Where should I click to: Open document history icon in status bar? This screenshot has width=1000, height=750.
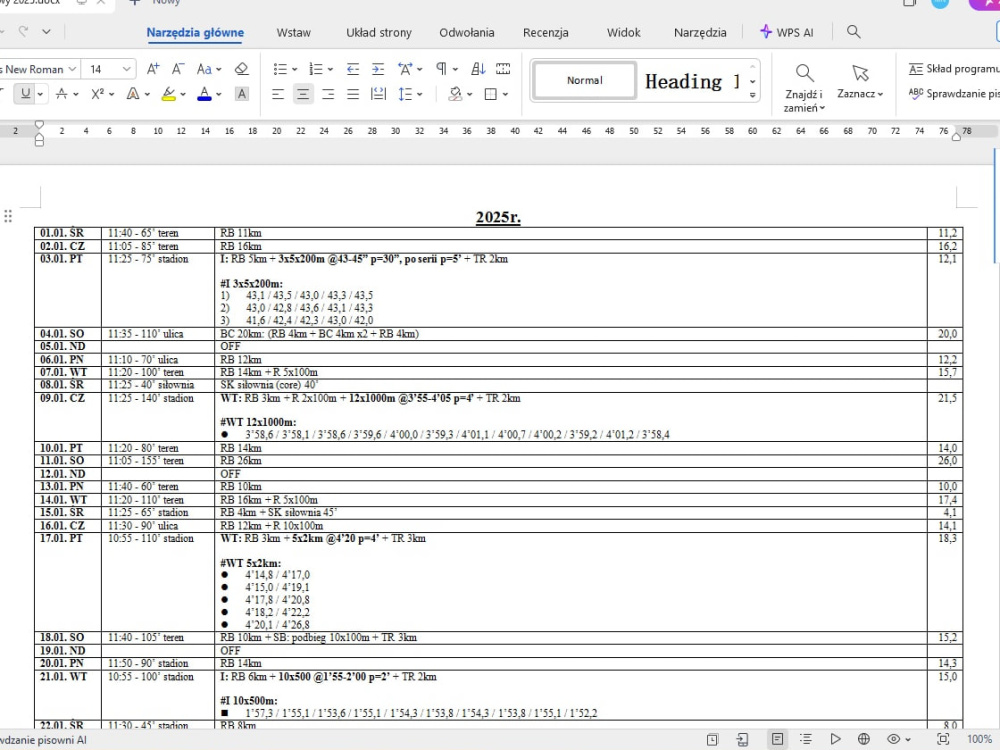coord(712,739)
